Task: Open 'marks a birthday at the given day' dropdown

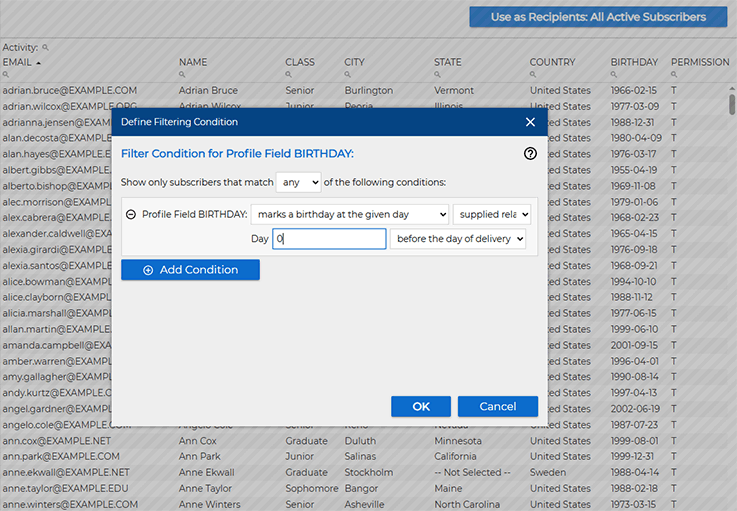Action: [x=349, y=214]
